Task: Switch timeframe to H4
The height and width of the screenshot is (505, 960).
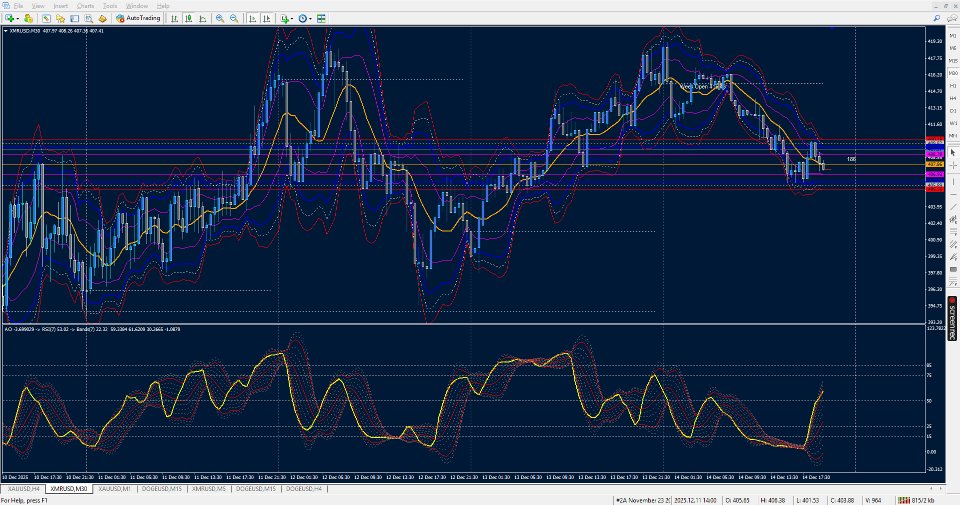Action: tap(953, 98)
